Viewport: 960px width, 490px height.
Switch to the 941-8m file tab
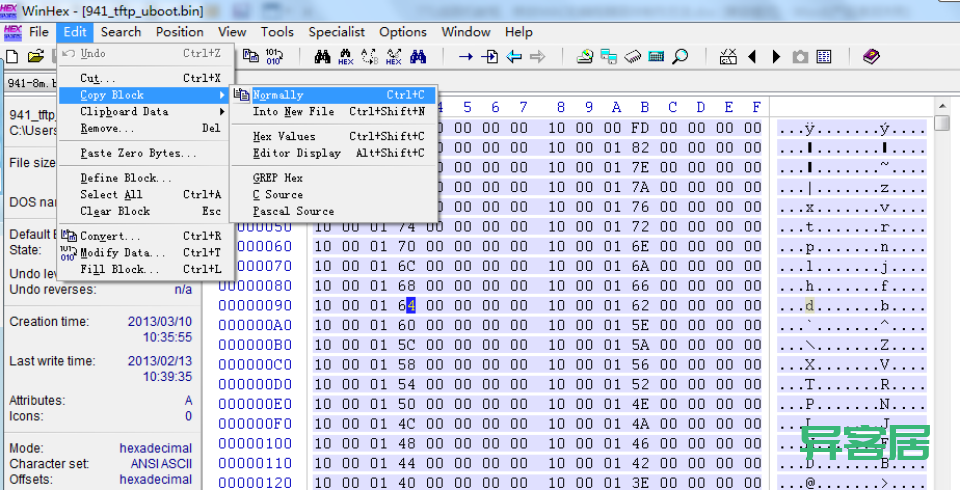[x=31, y=83]
